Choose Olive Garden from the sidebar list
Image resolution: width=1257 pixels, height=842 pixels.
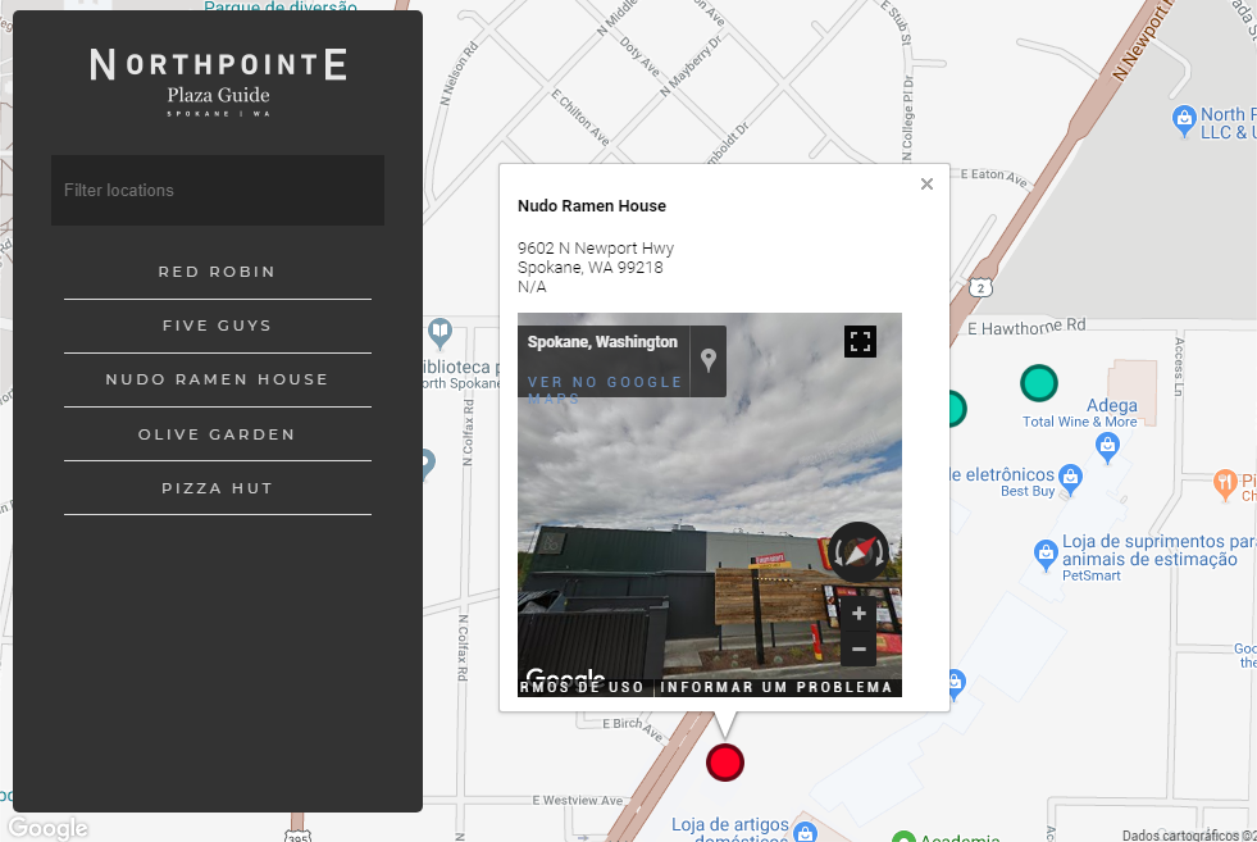coord(217,435)
